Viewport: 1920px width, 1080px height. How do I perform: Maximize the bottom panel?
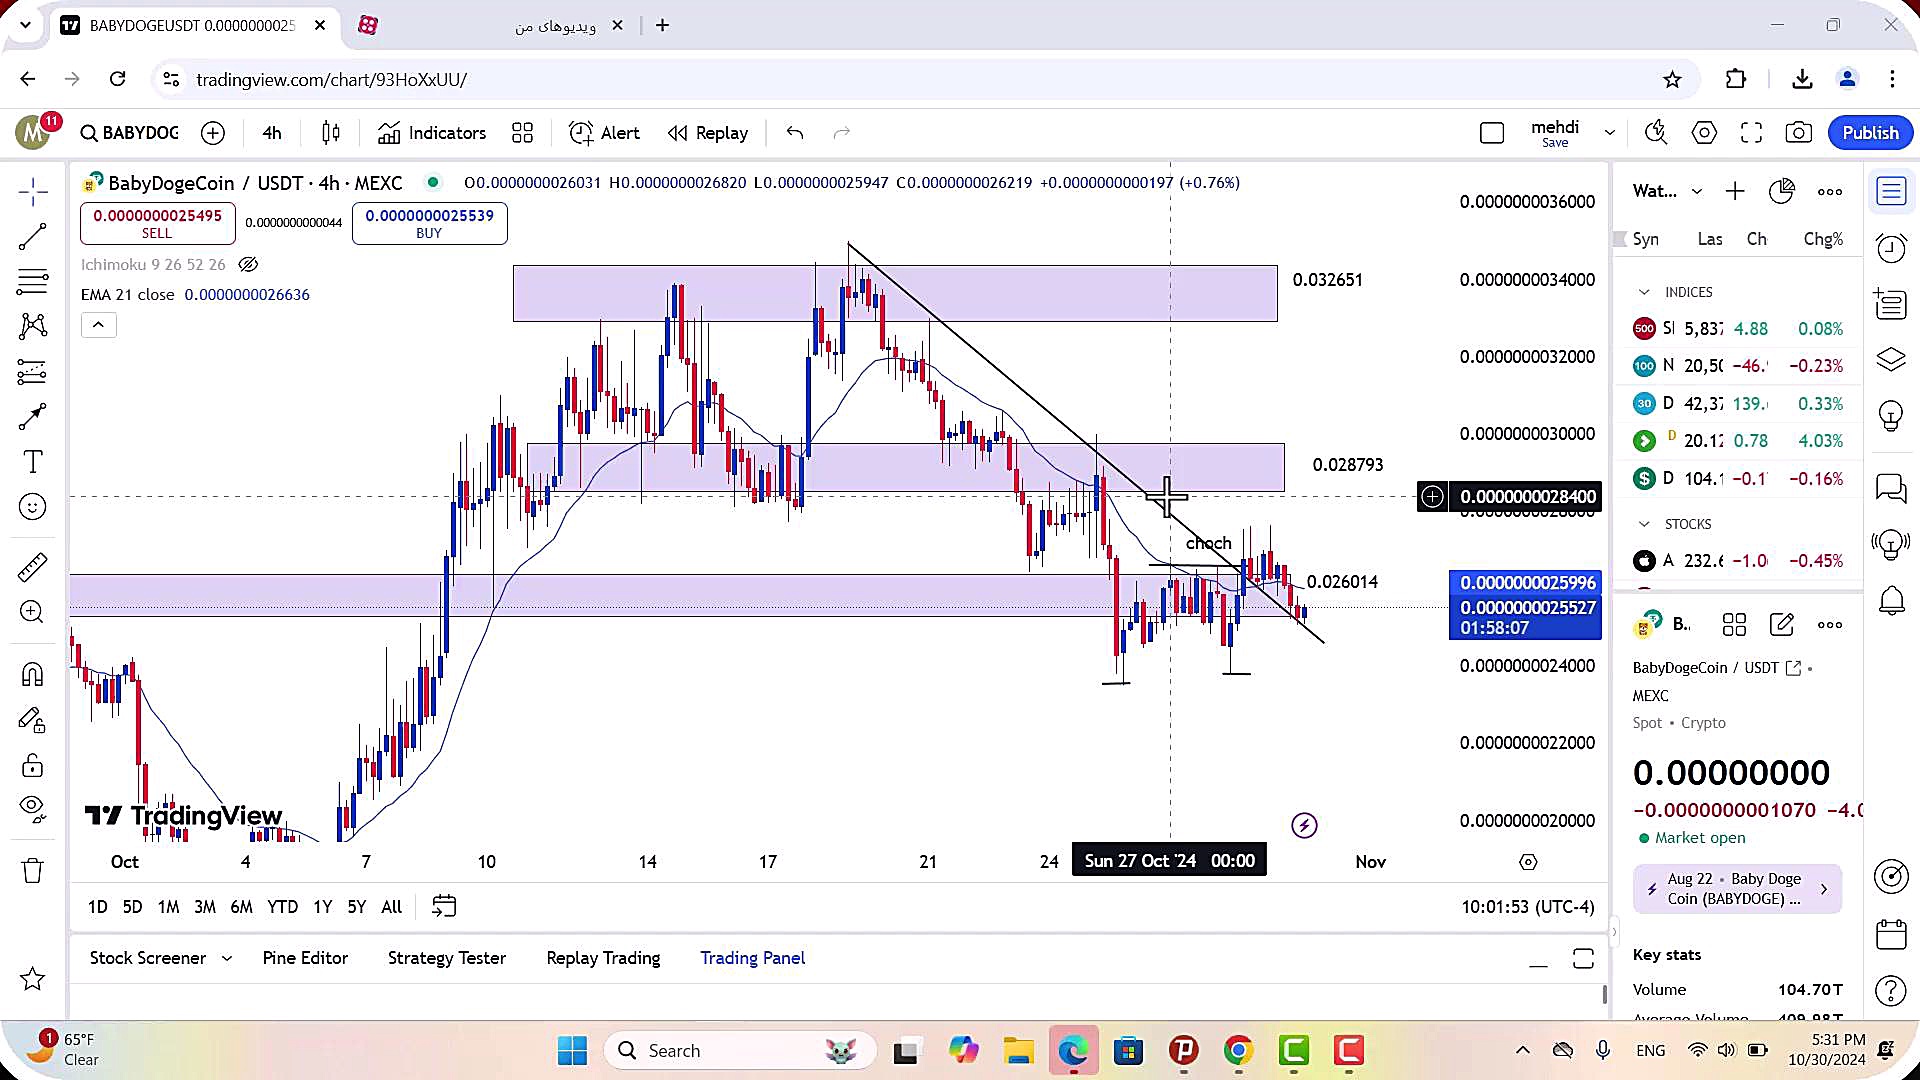coord(1583,959)
